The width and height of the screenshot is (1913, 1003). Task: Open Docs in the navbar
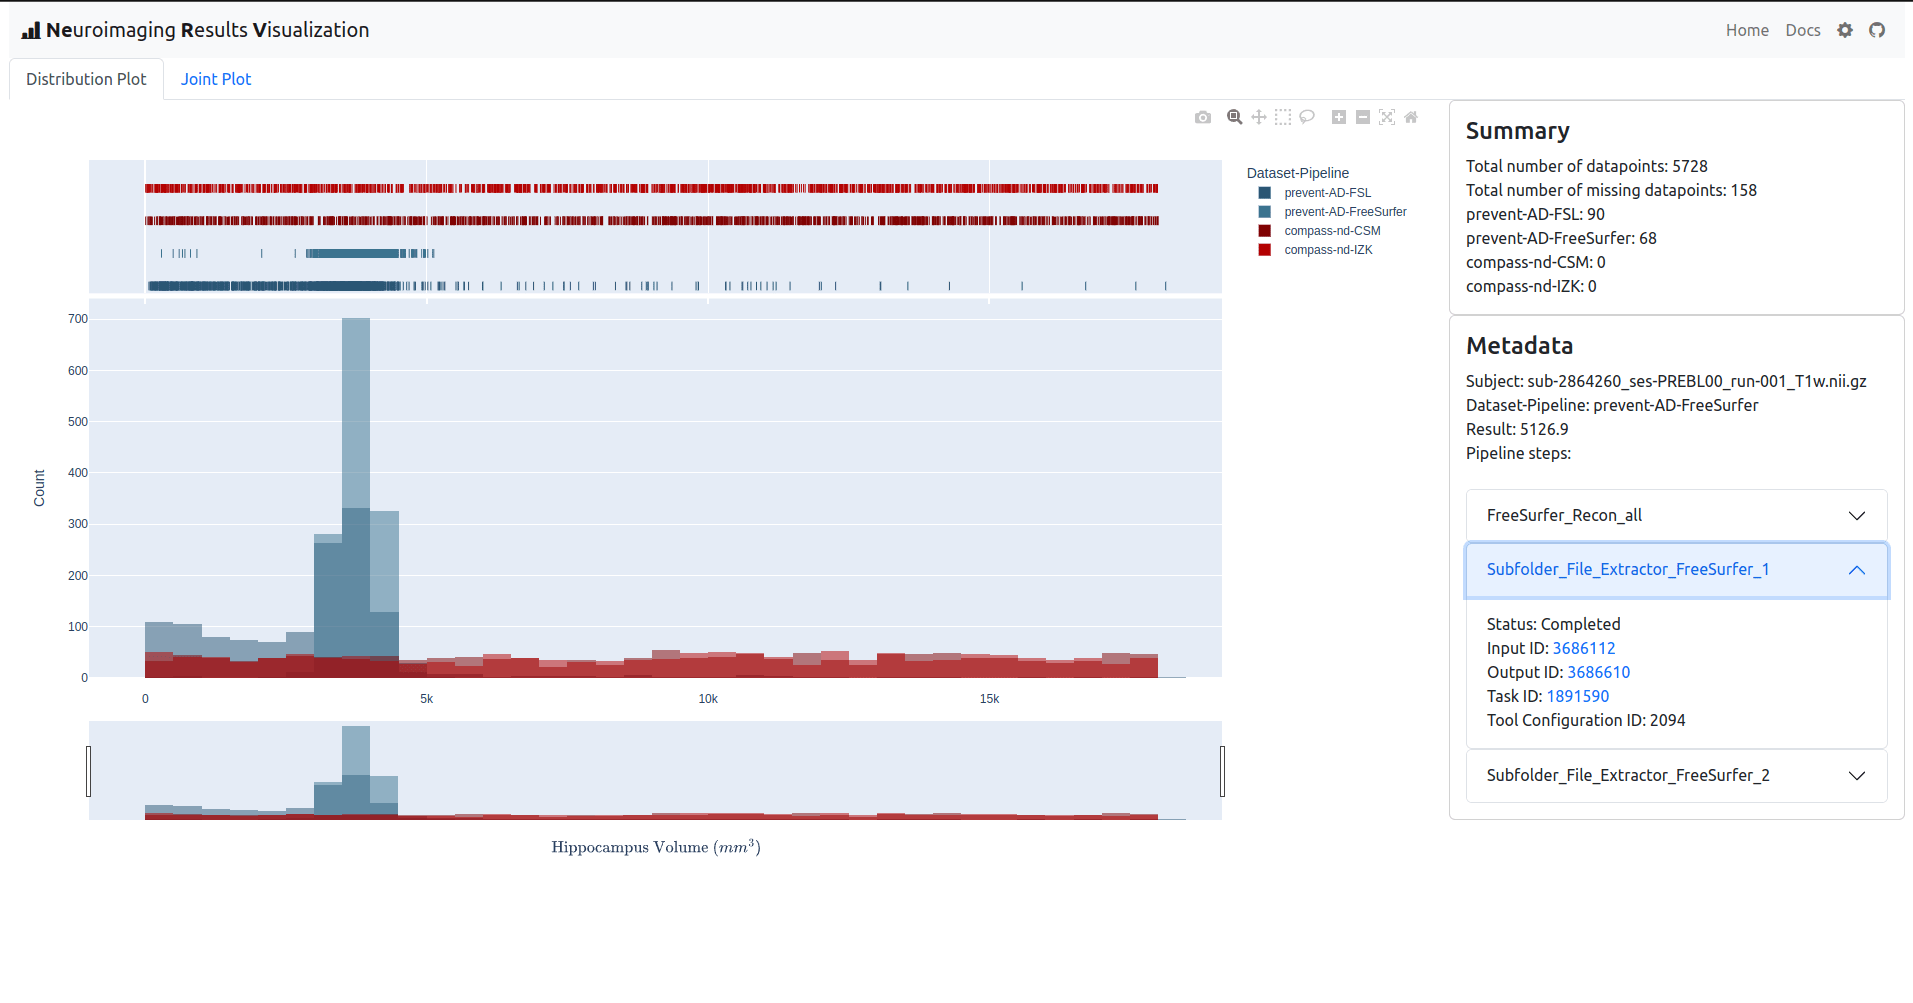1803,30
